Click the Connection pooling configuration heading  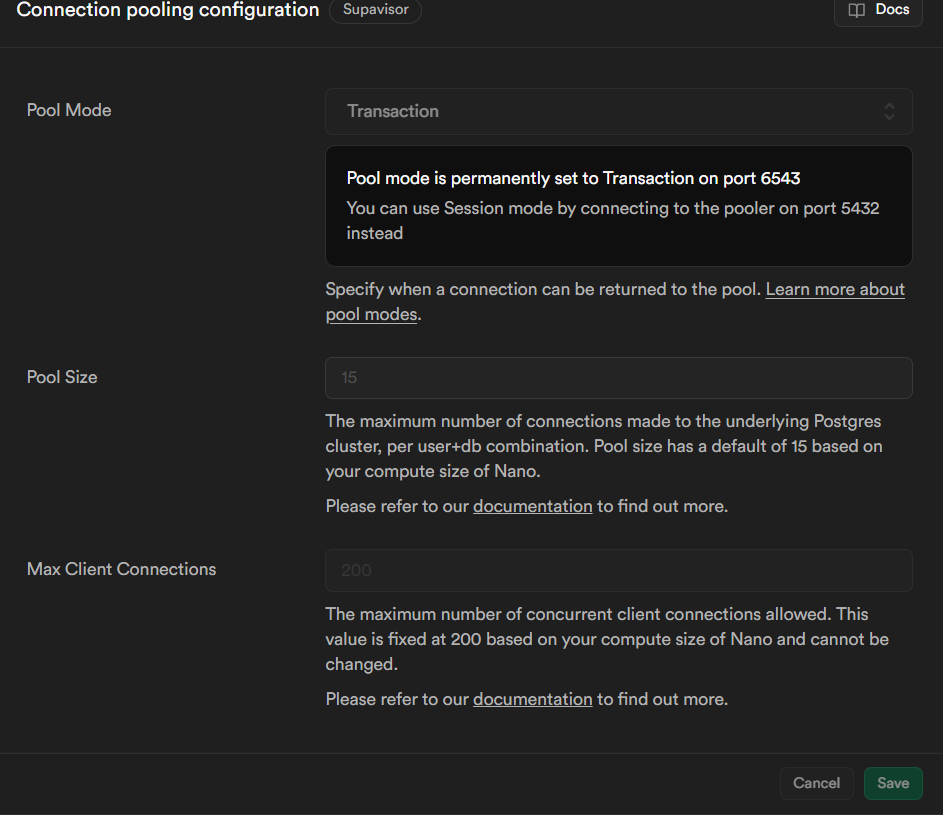tap(168, 10)
